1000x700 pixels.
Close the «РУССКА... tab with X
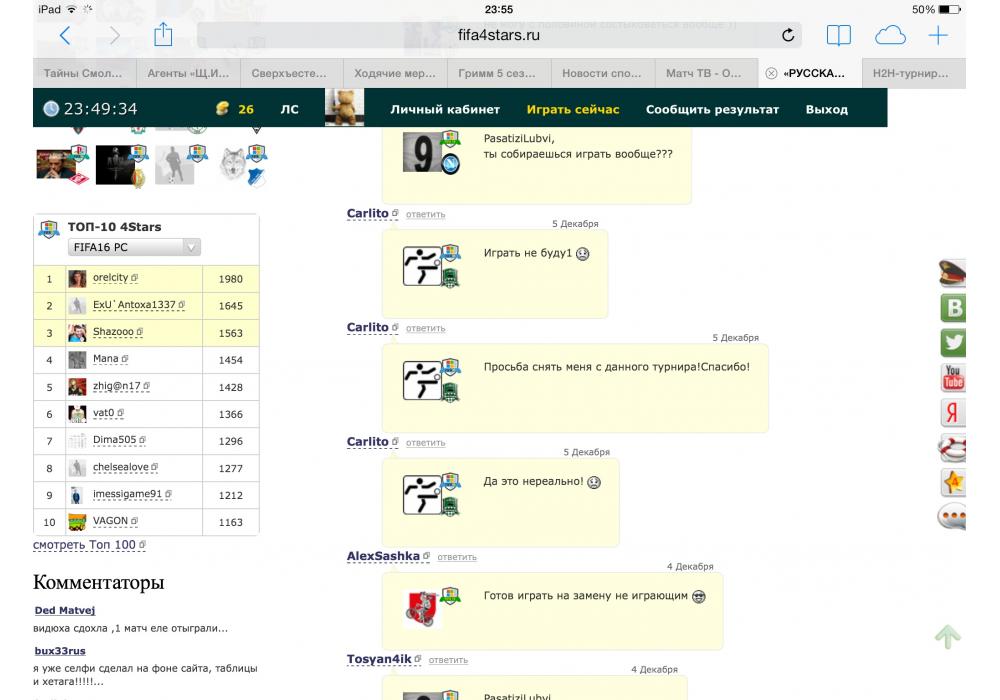[x=771, y=73]
